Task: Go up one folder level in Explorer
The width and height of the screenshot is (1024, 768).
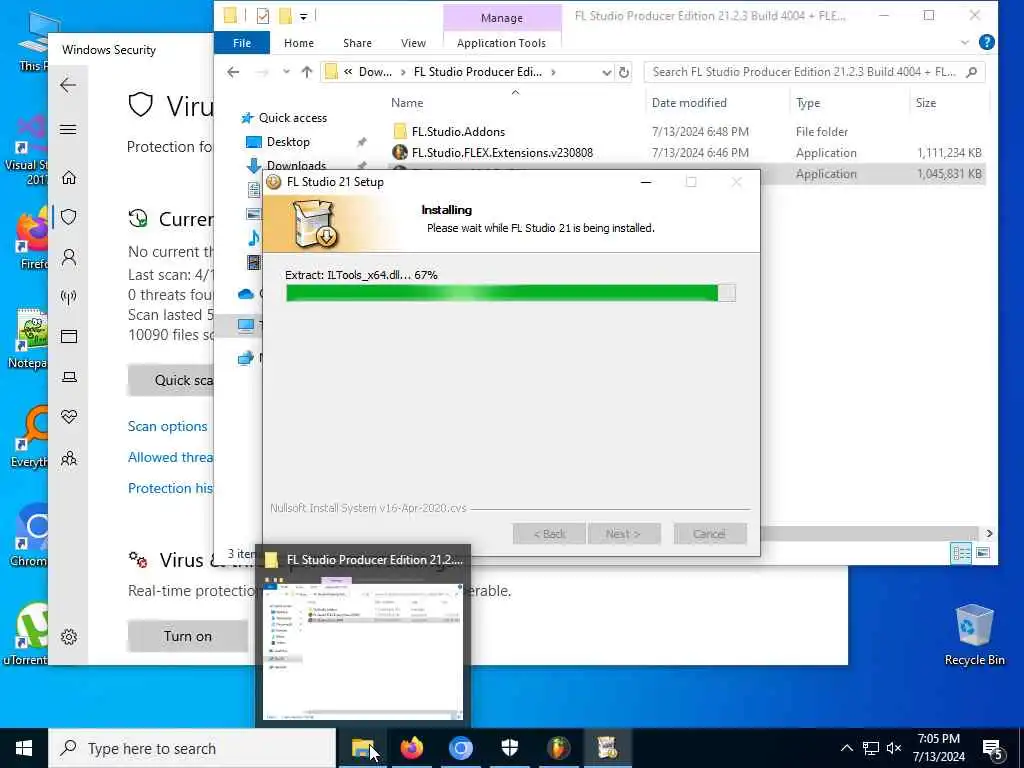Action: pyautogui.click(x=307, y=72)
